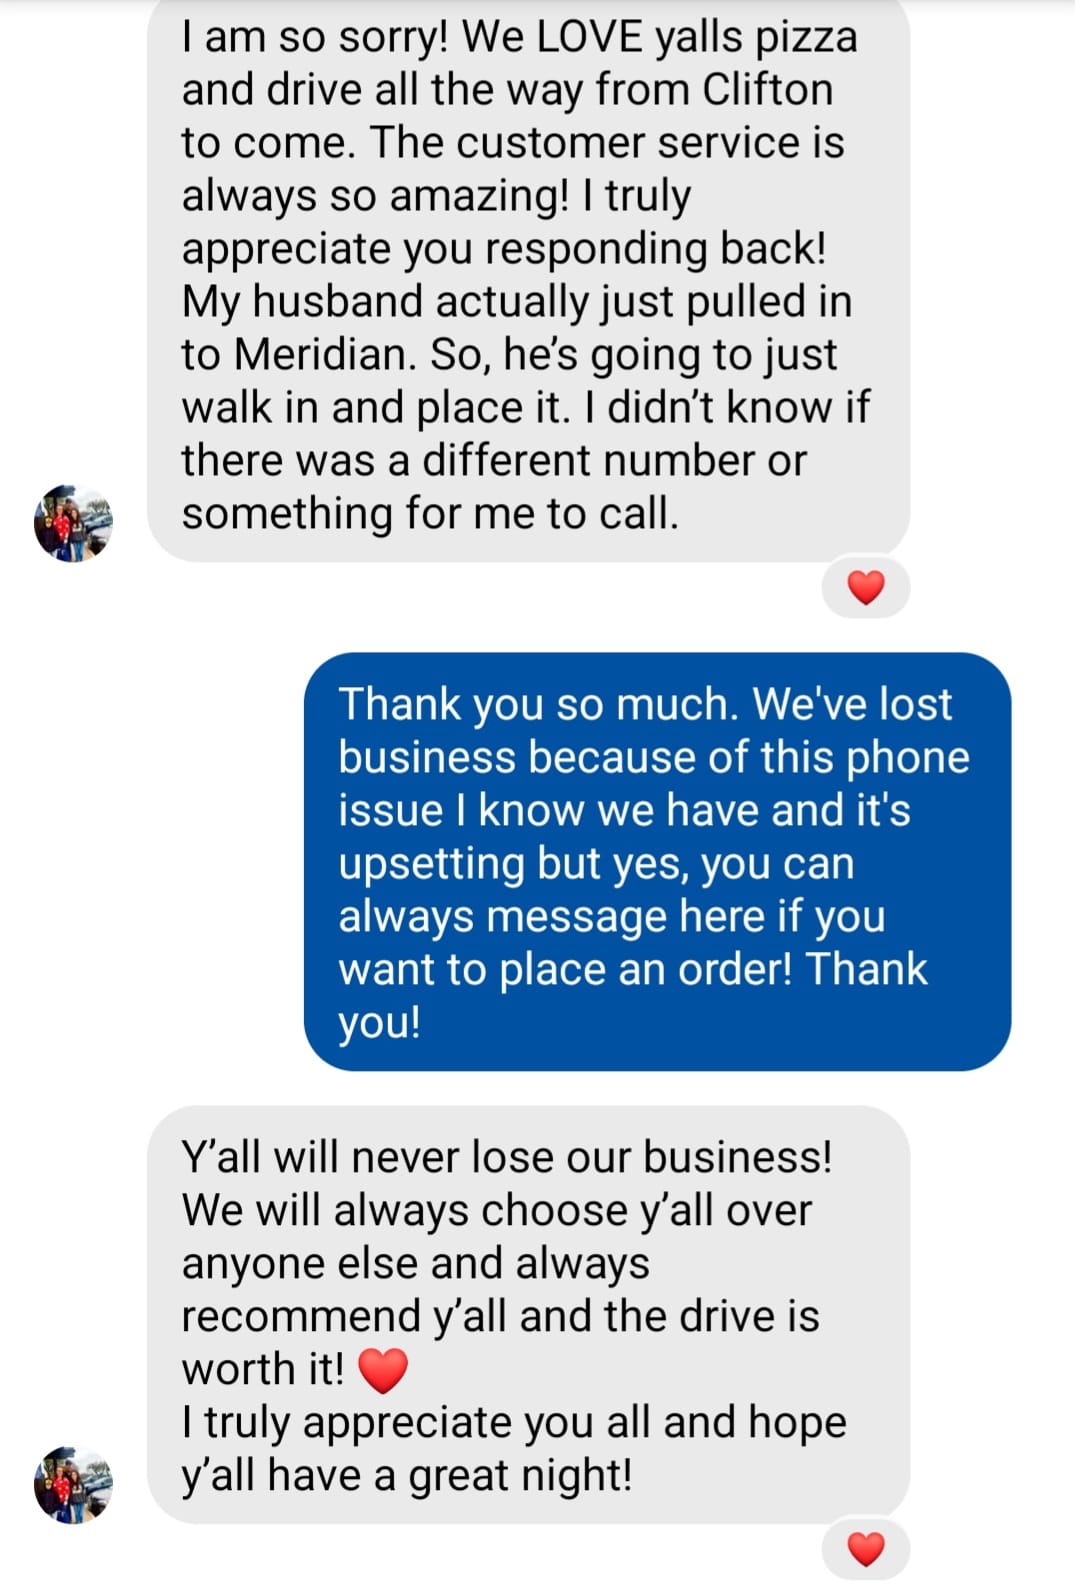The image size is (1075, 1586).
Task: Click the word 'Clifton' in the first message
Action: pyautogui.click(x=767, y=90)
